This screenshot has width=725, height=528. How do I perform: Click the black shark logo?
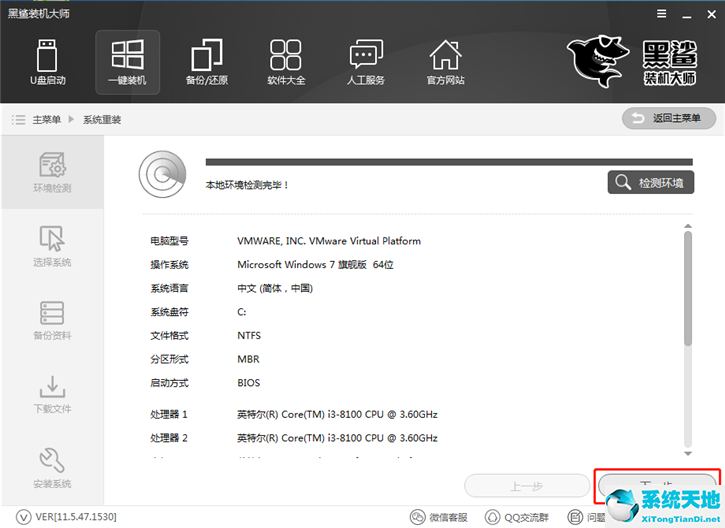[x=598, y=61]
